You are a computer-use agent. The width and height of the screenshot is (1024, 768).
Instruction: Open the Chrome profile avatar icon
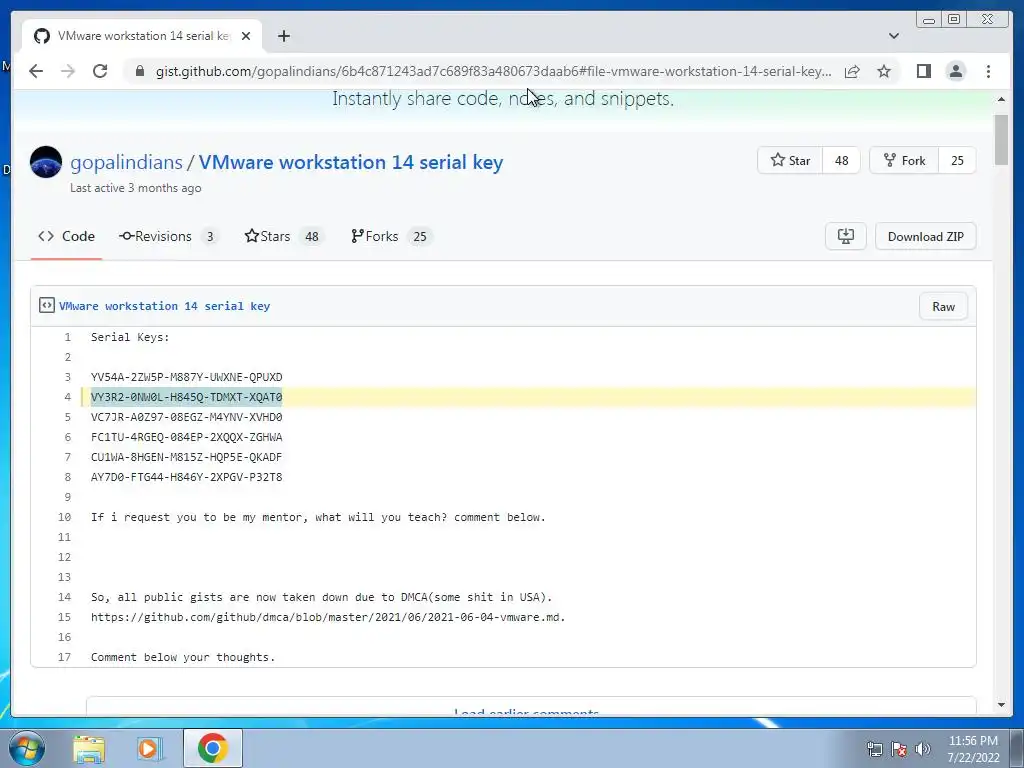956,71
